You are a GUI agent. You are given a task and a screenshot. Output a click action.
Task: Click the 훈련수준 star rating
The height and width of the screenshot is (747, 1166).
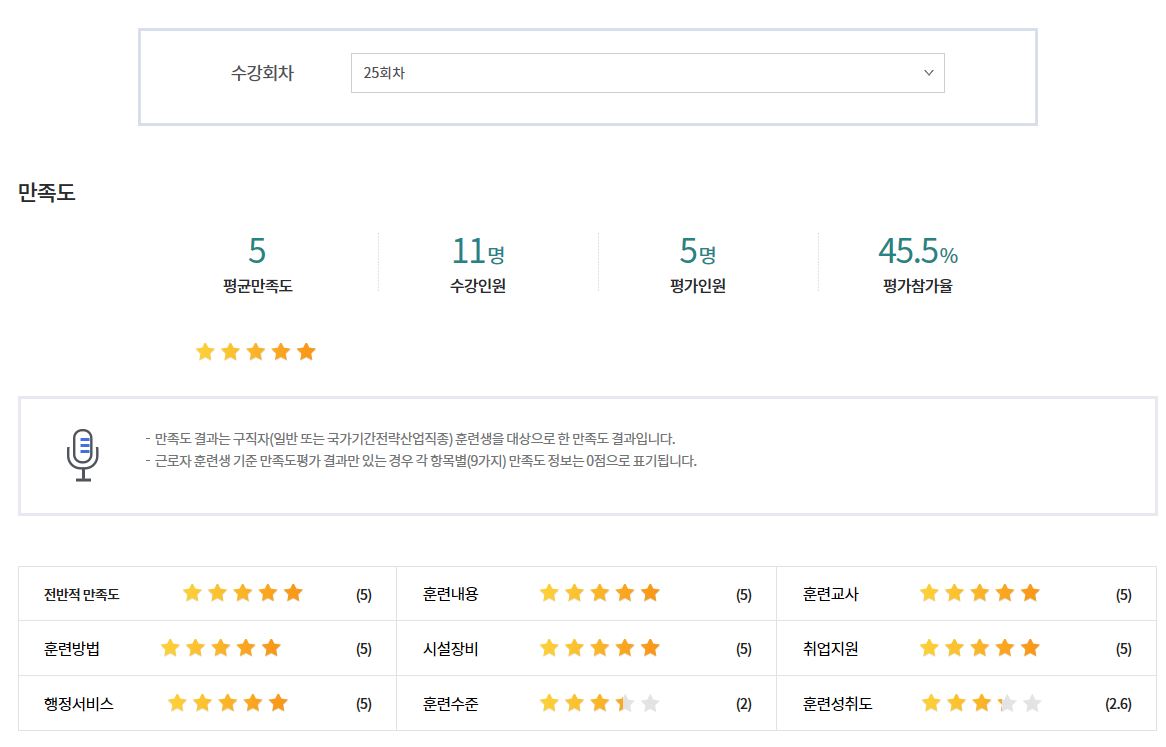[x=600, y=703]
